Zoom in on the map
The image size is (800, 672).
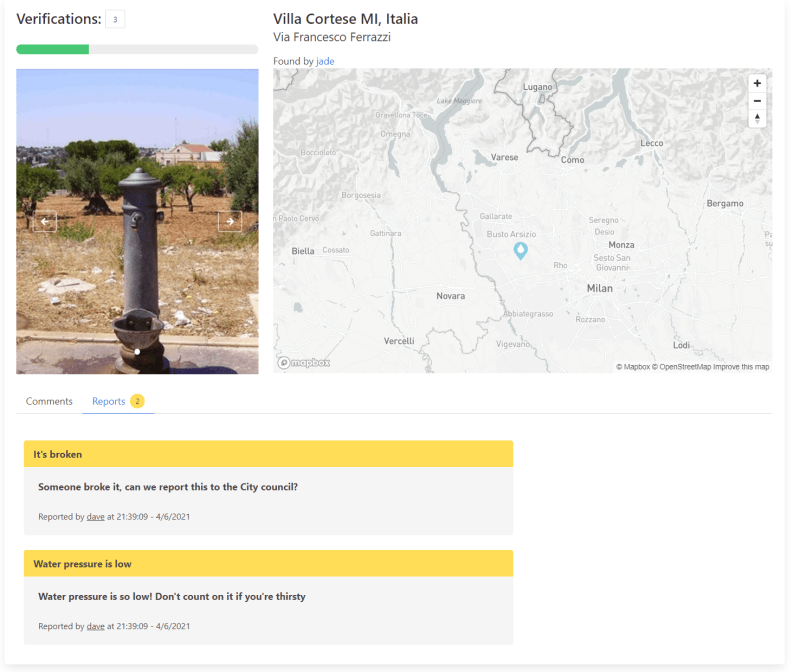(757, 83)
